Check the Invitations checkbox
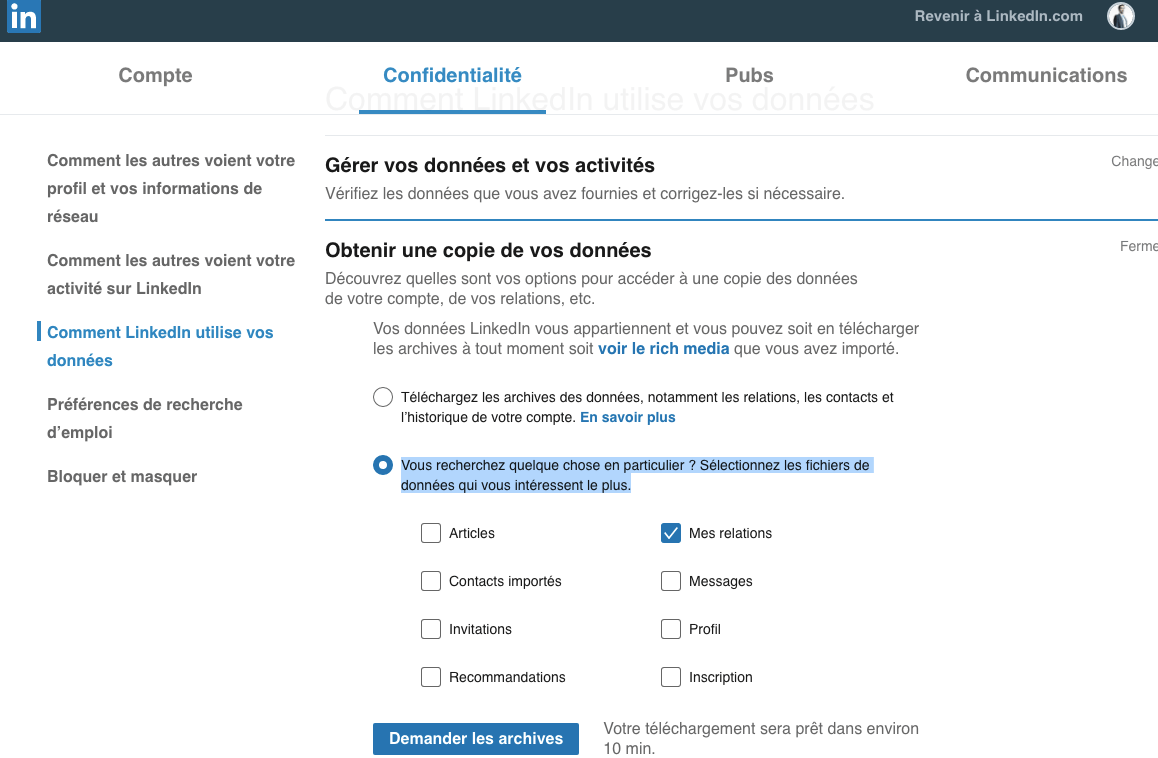Viewport: 1158px width, 758px height. tap(431, 629)
